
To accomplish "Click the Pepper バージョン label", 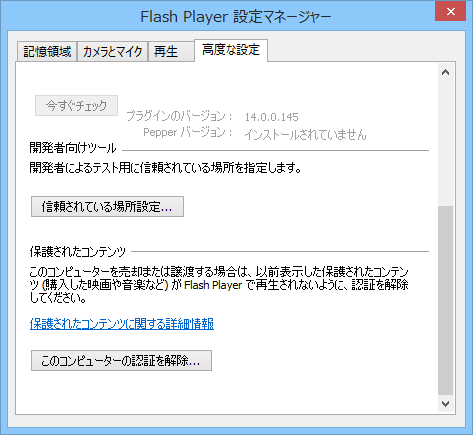I will point(188,132).
